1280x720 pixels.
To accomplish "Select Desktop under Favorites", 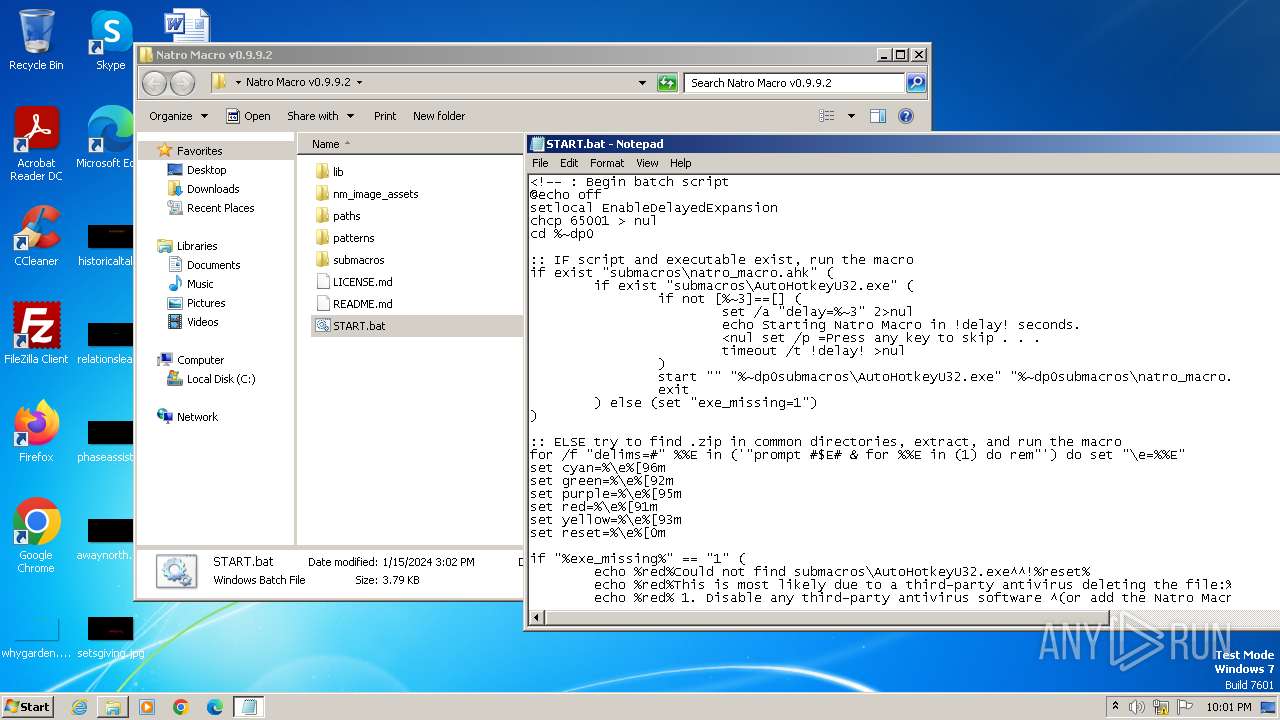I will (x=206, y=170).
